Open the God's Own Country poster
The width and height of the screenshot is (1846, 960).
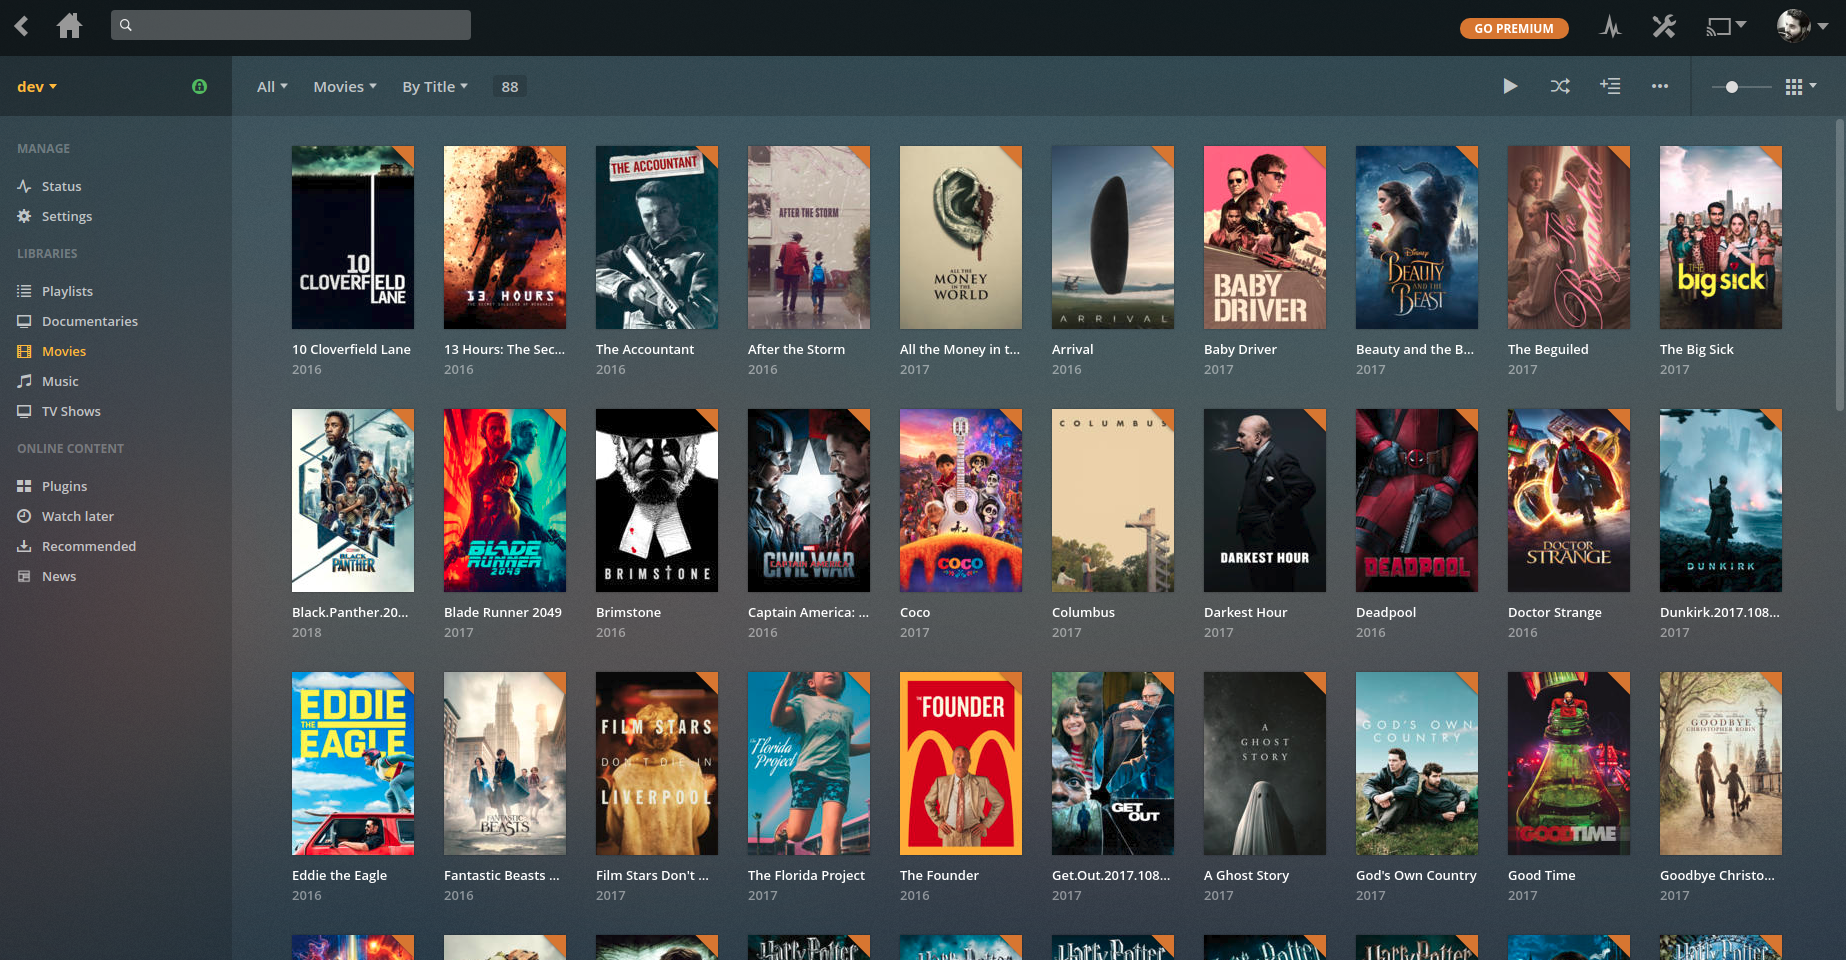1417,763
